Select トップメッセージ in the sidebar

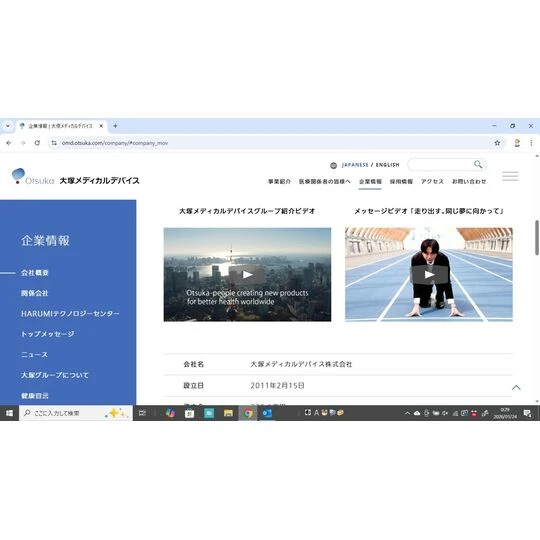click(x=48, y=334)
